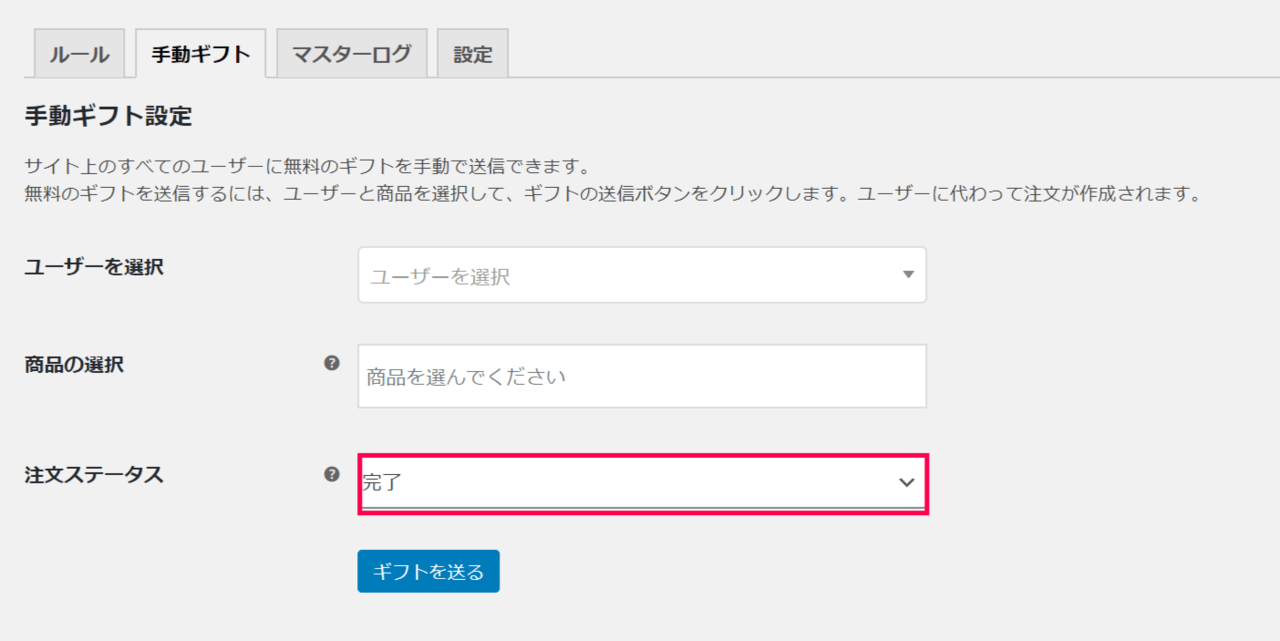The width and height of the screenshot is (1280, 641).
Task: Click the 手動ギフト設定 heading
Action: click(108, 117)
